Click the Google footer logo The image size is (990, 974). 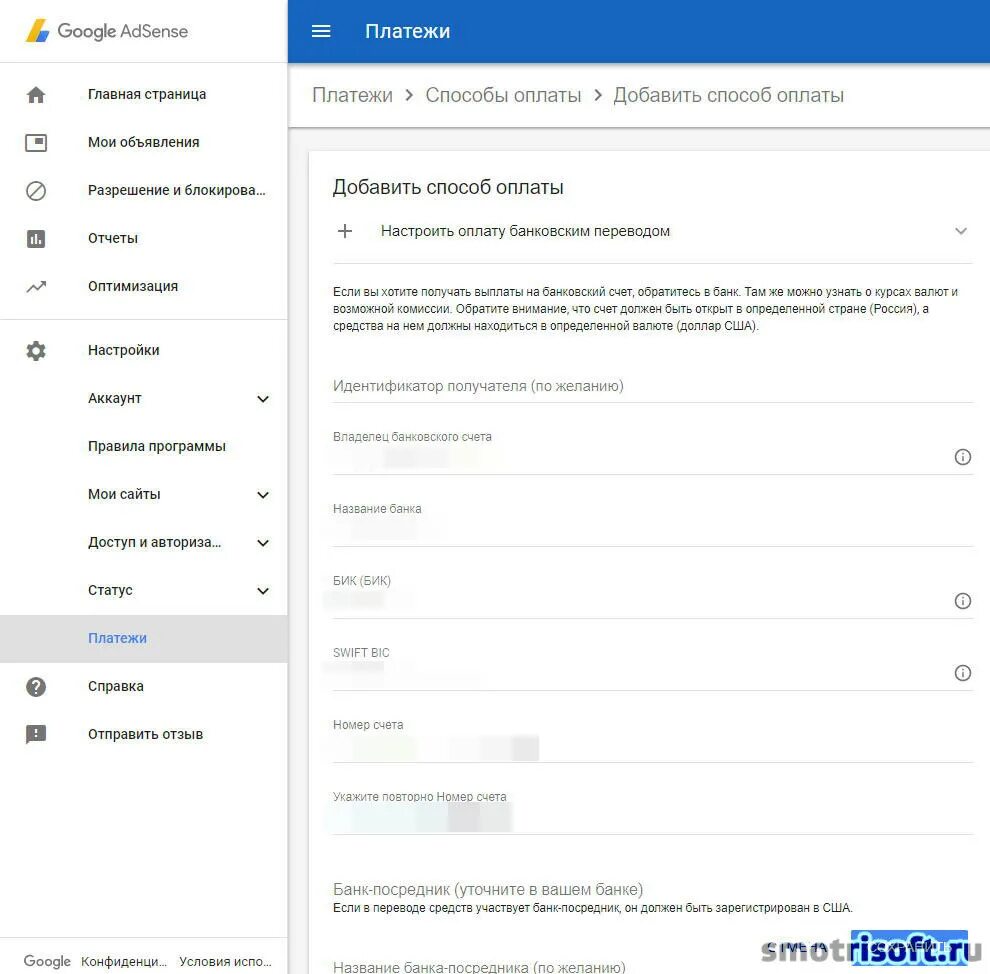(47, 961)
